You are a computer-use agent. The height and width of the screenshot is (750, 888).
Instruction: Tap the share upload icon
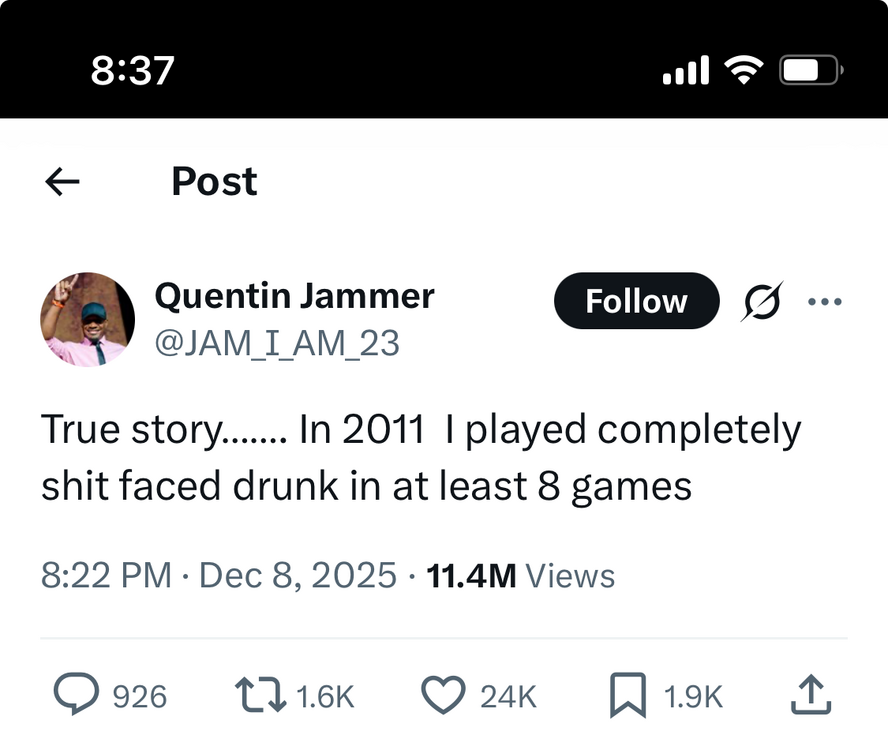810,694
